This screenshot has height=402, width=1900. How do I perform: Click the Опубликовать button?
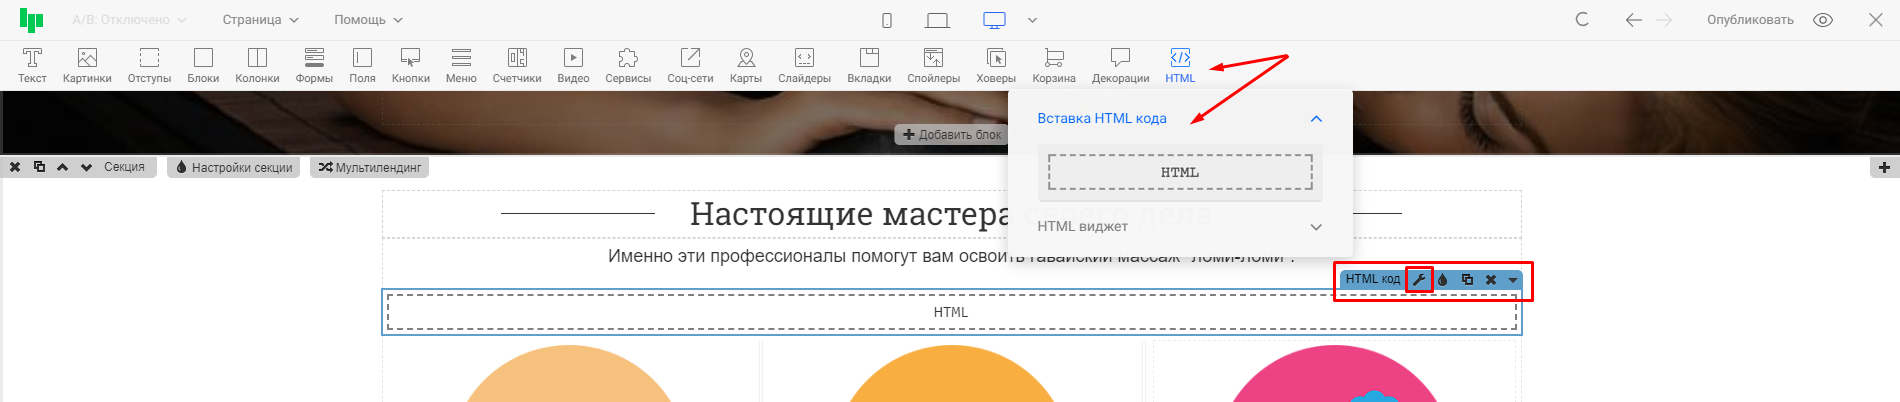coord(1750,20)
